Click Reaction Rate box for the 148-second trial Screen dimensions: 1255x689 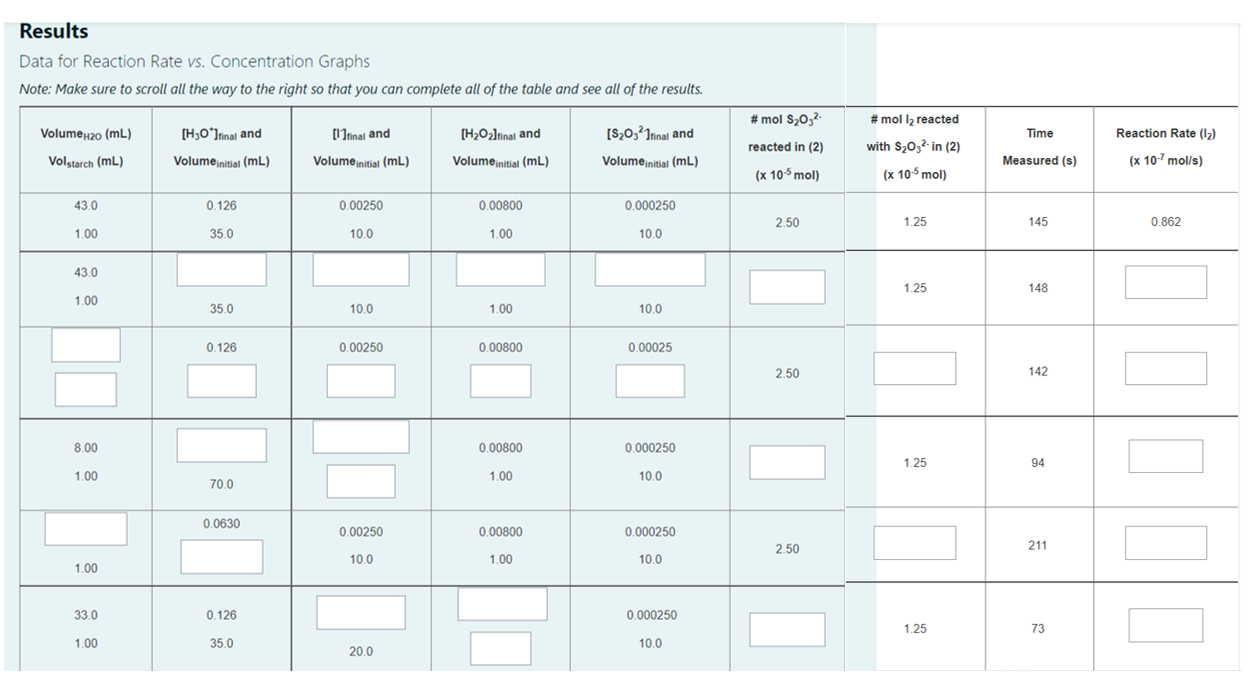(1167, 281)
